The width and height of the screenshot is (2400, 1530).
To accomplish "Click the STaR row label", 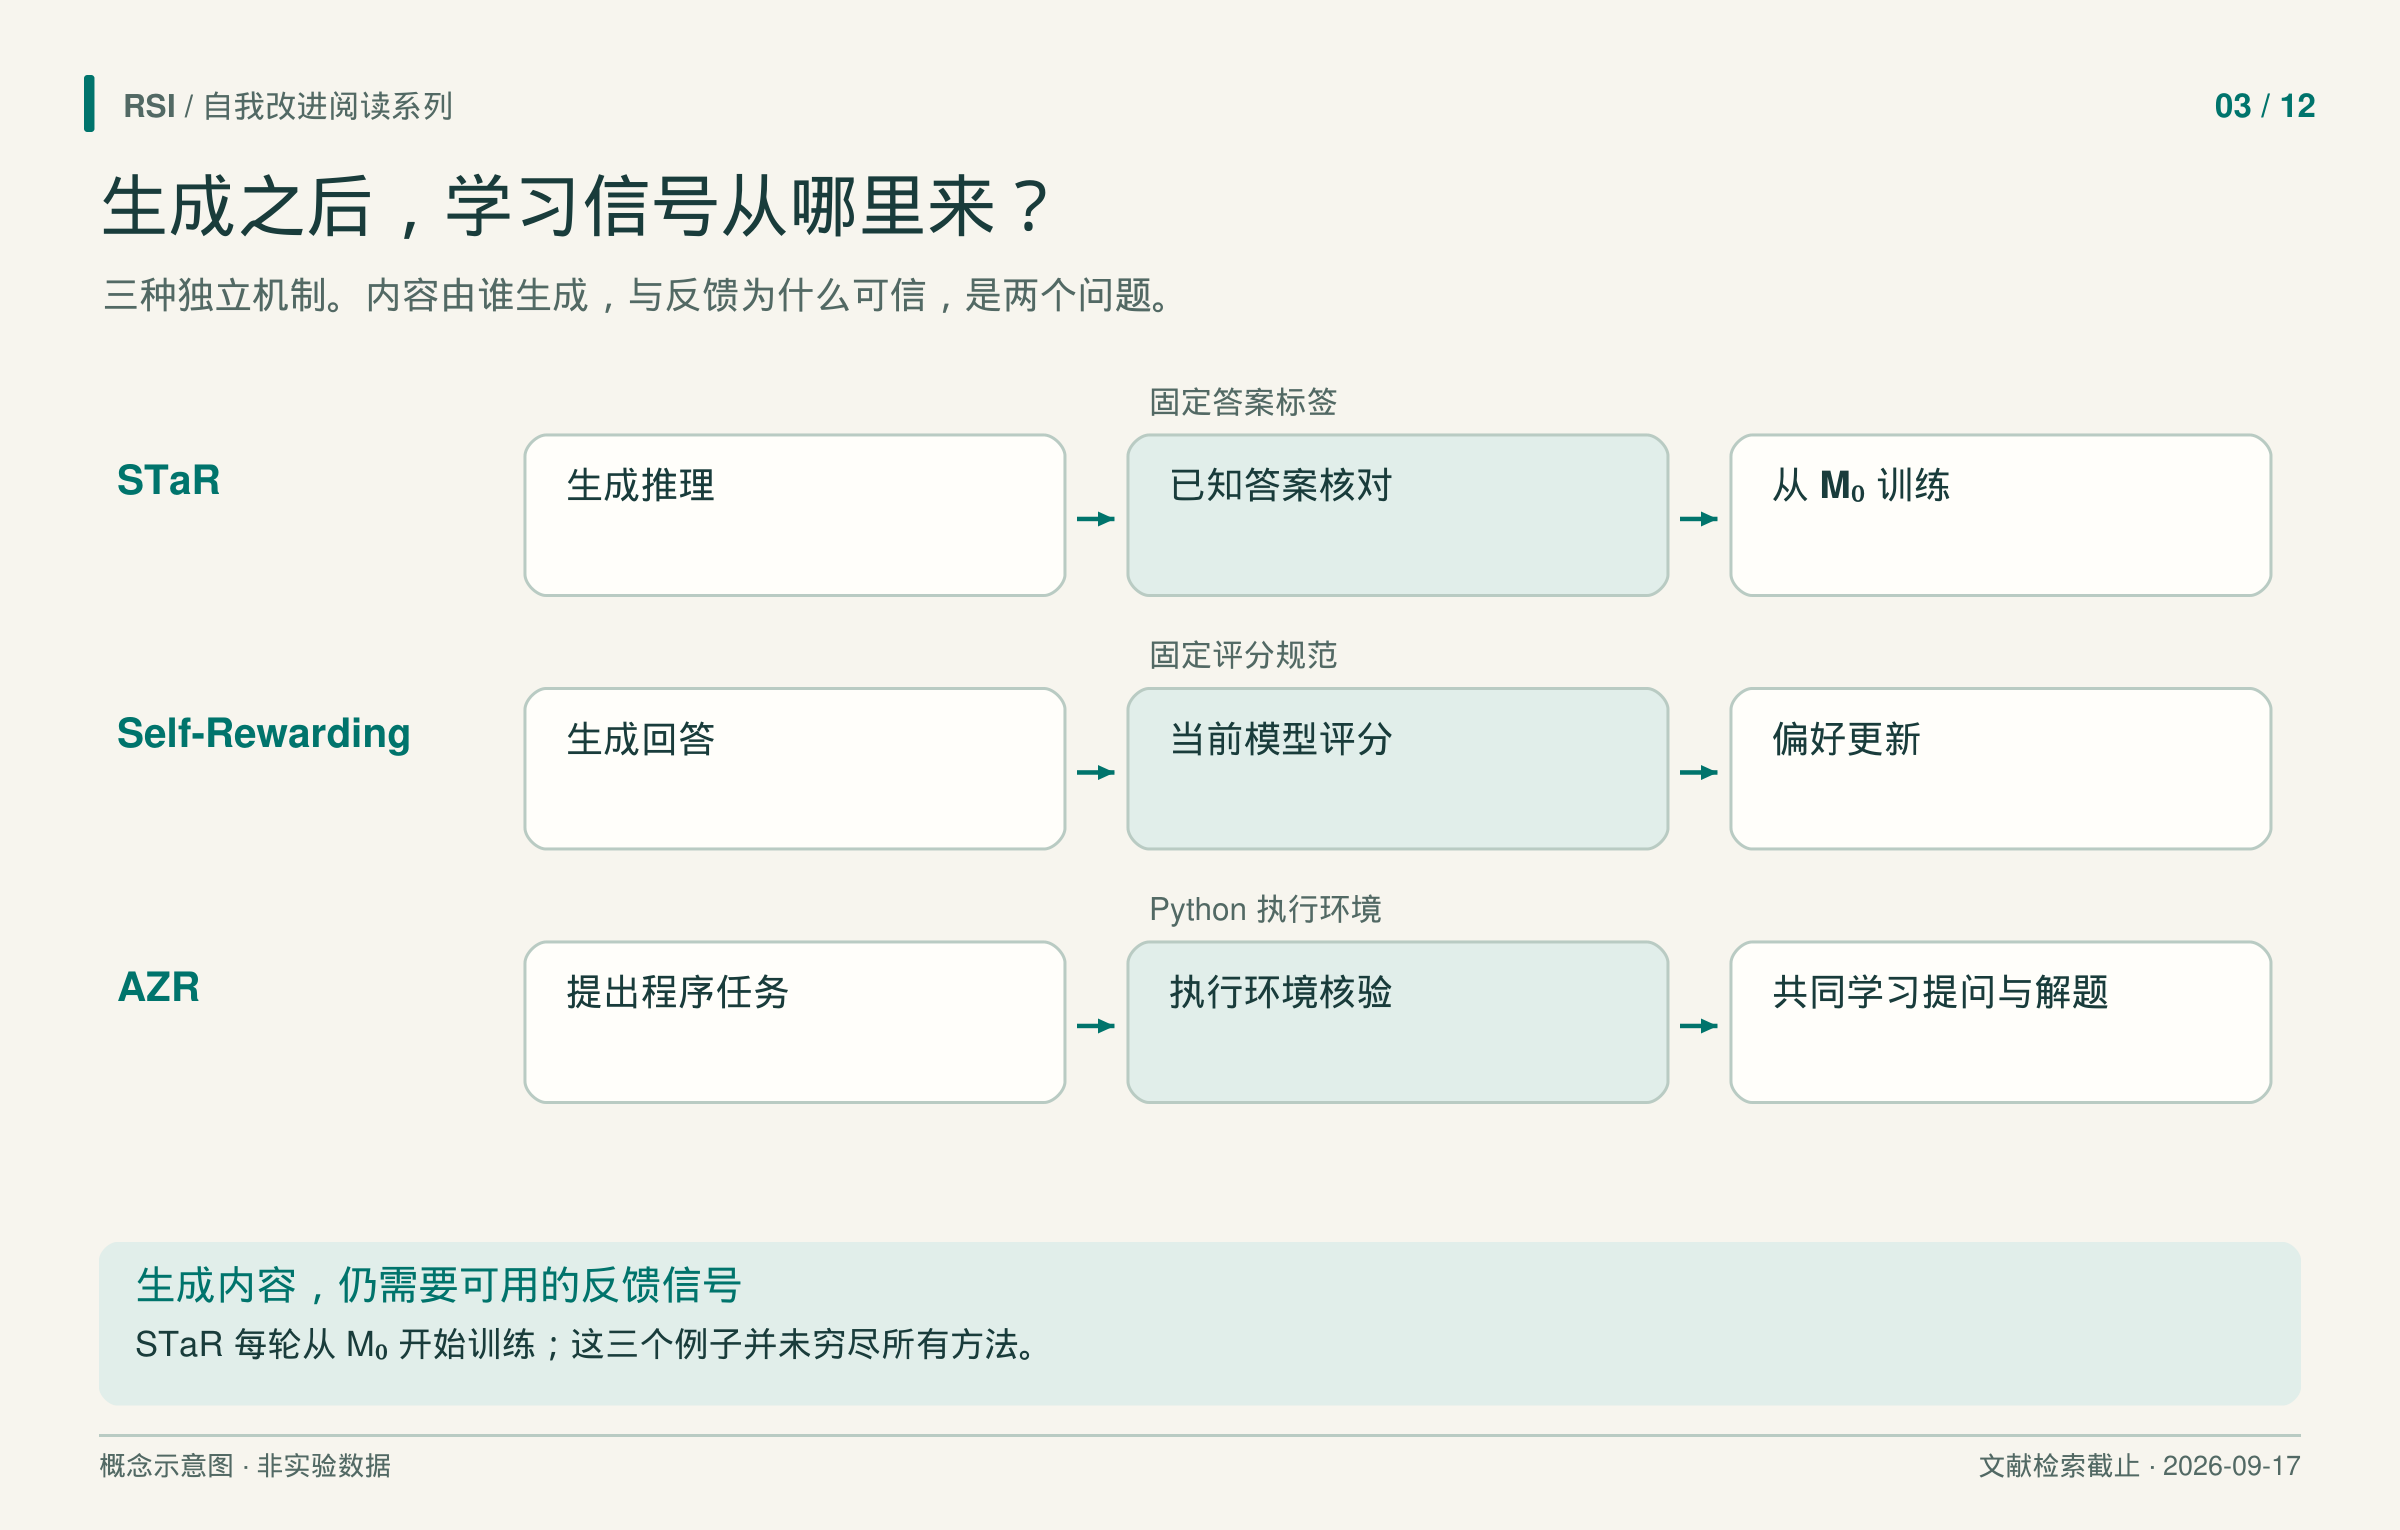I will [168, 480].
